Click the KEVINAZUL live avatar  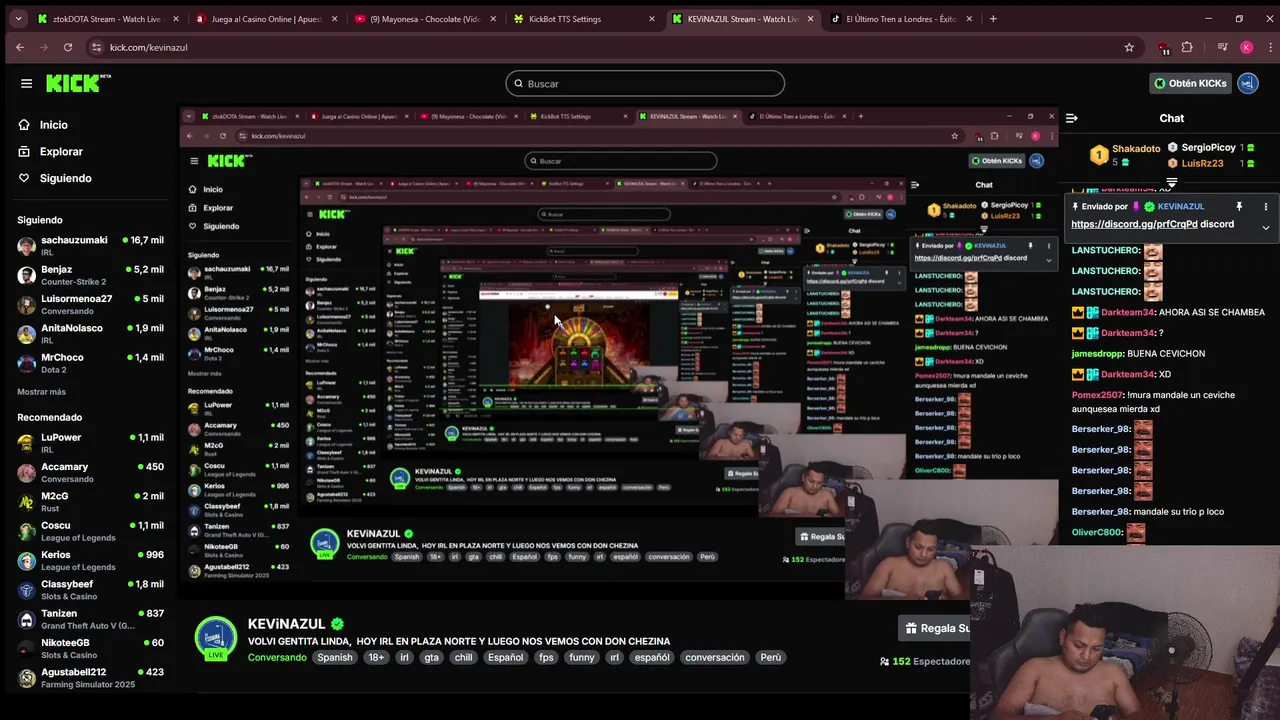pos(215,638)
